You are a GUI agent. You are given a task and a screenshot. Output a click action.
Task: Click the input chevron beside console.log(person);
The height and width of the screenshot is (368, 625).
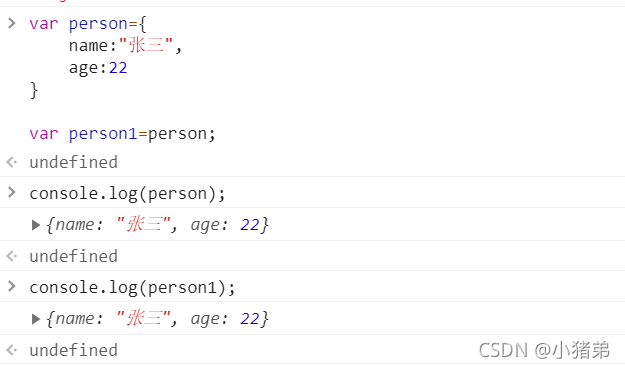click(12, 193)
